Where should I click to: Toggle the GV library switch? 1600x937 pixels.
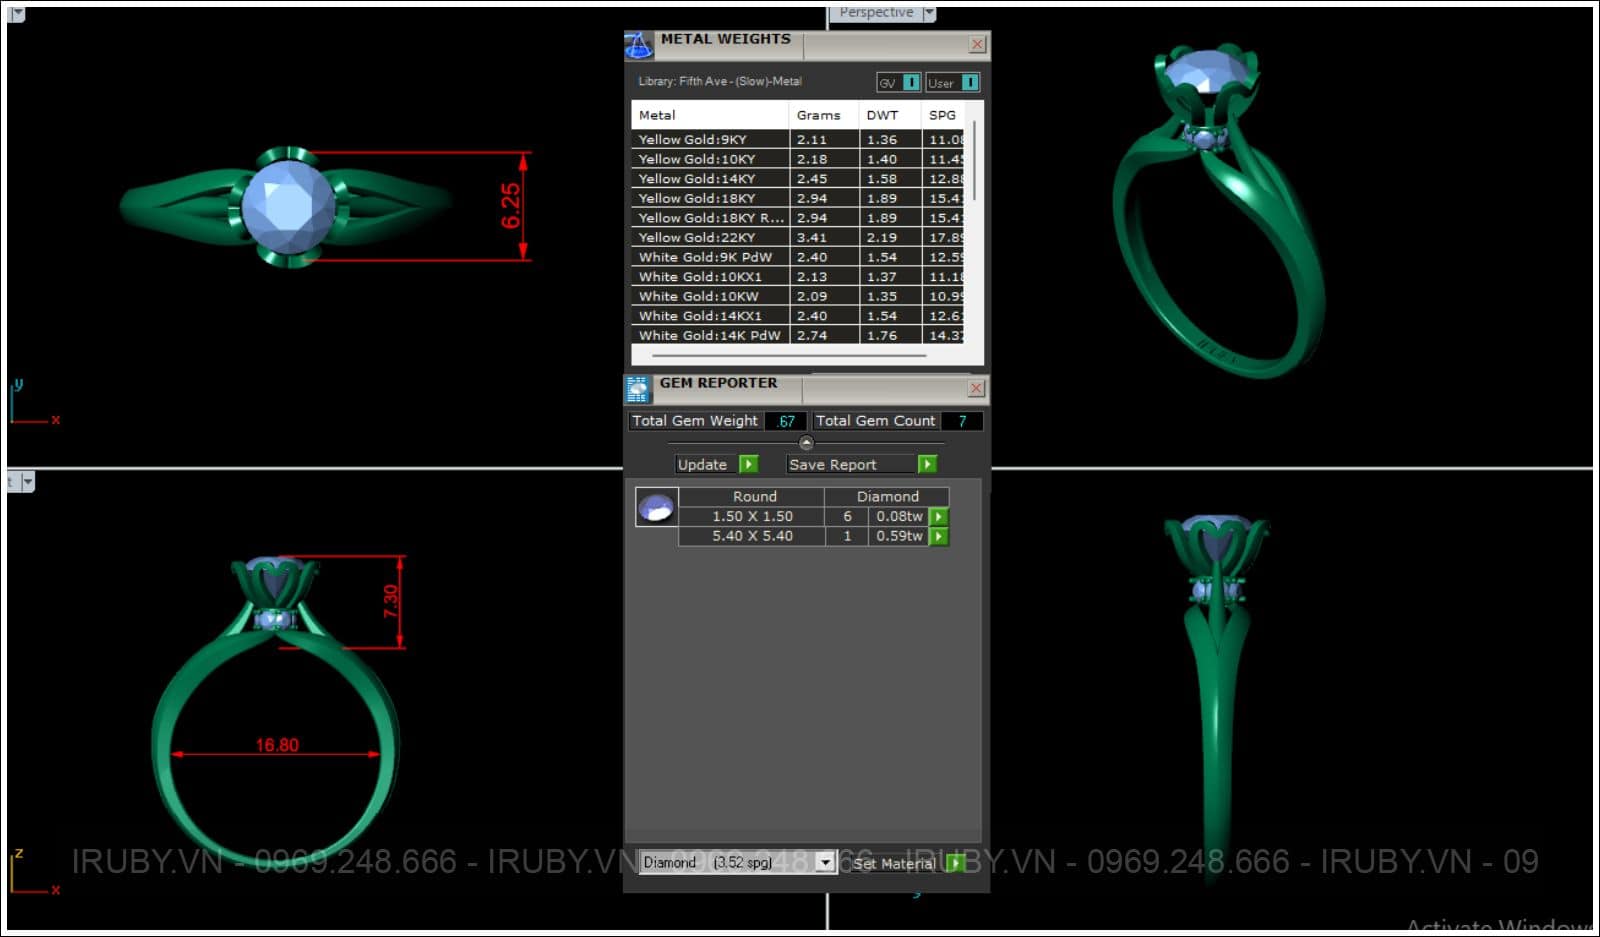[x=911, y=82]
